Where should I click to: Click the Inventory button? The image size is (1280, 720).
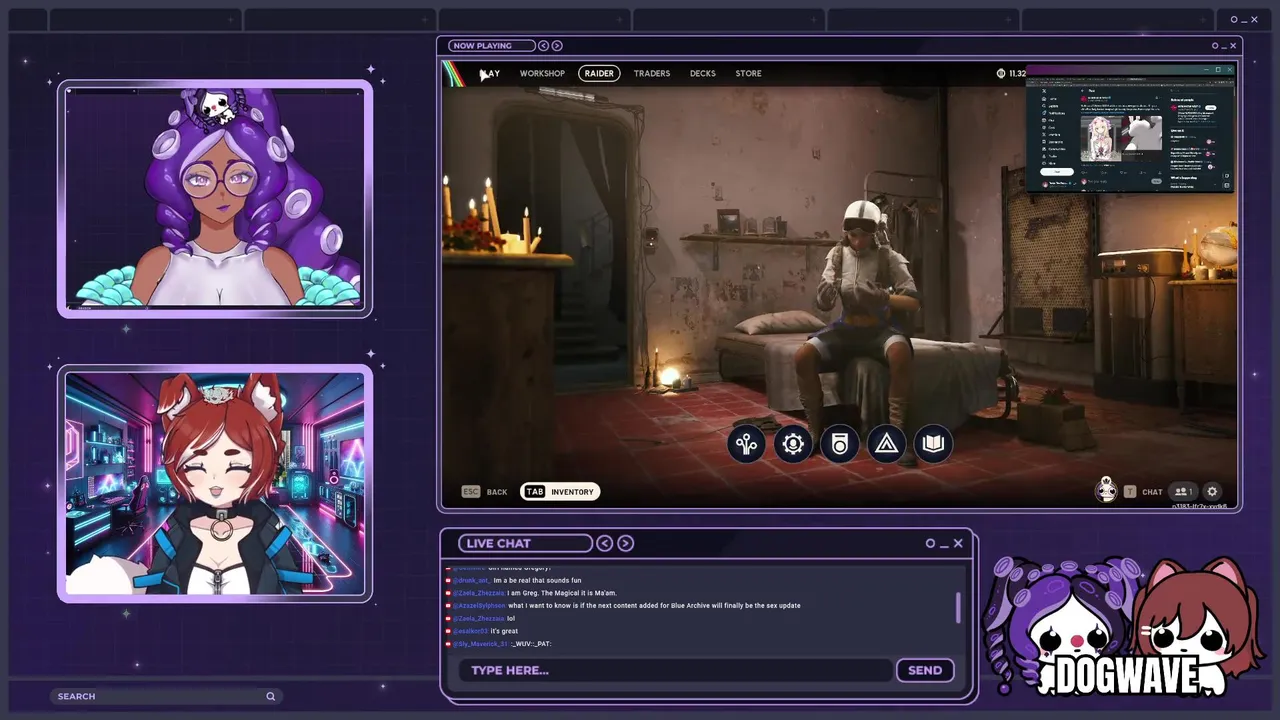coord(560,492)
